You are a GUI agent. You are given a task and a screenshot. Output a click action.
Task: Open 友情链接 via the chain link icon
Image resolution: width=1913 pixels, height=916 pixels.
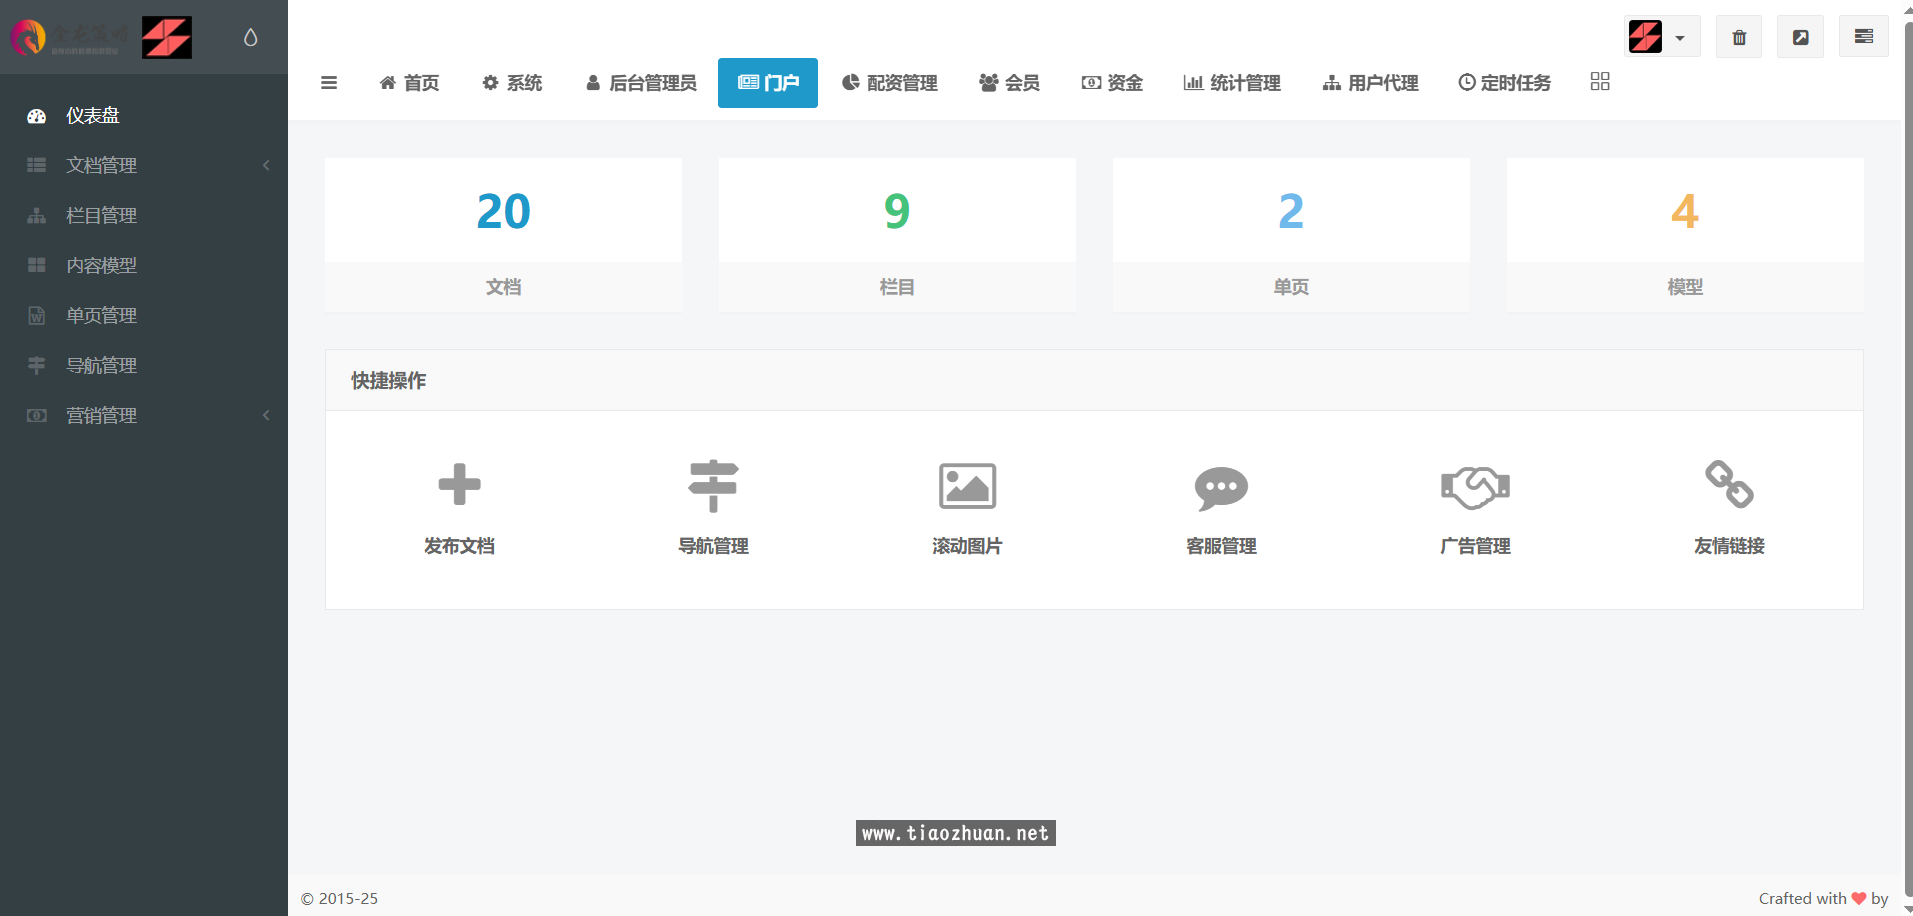(1729, 485)
